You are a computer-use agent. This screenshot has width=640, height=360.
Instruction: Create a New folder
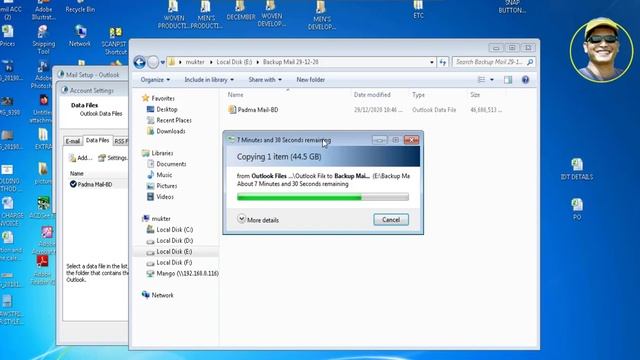click(x=311, y=80)
